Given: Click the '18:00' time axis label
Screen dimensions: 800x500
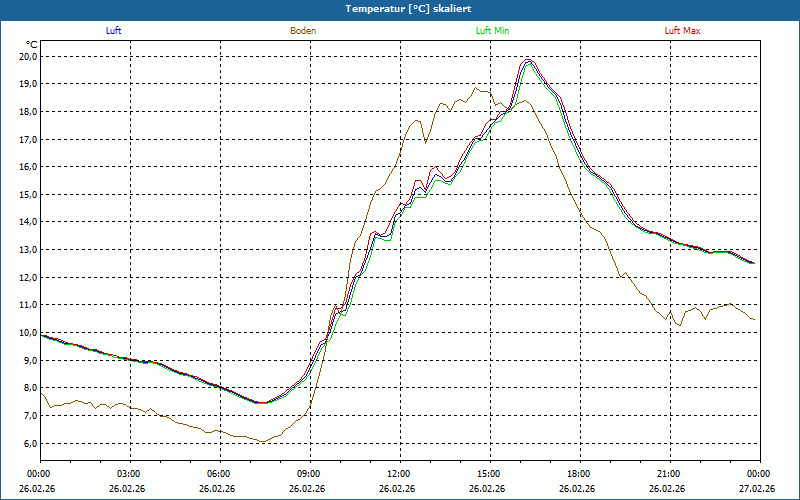Looking at the screenshot, I should coord(580,474).
